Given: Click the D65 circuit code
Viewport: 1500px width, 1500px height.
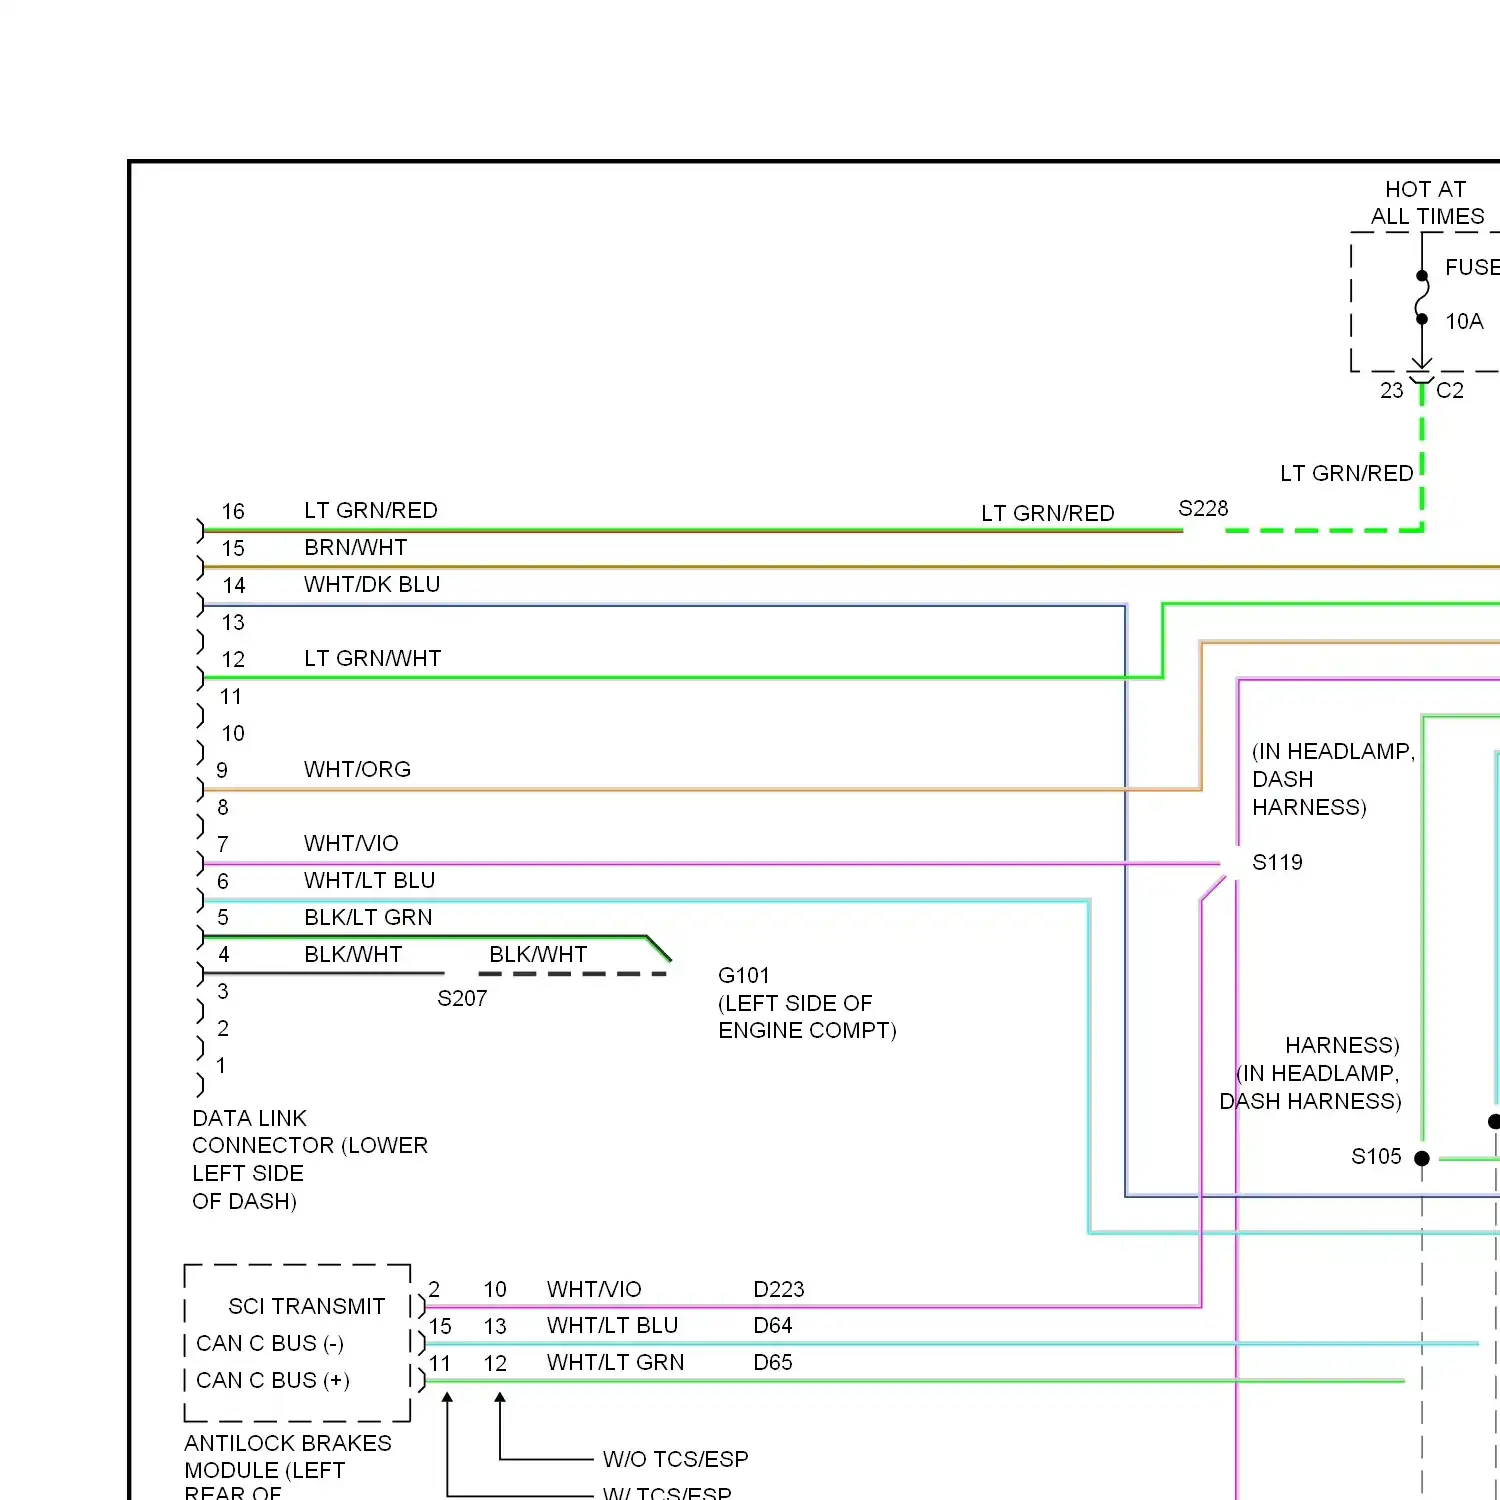Looking at the screenshot, I should coord(773,1362).
